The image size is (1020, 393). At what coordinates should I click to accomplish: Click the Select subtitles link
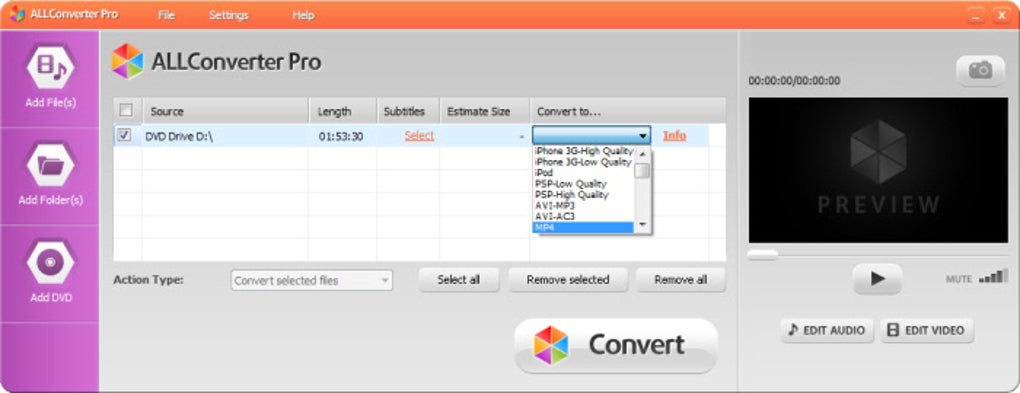tap(419, 136)
